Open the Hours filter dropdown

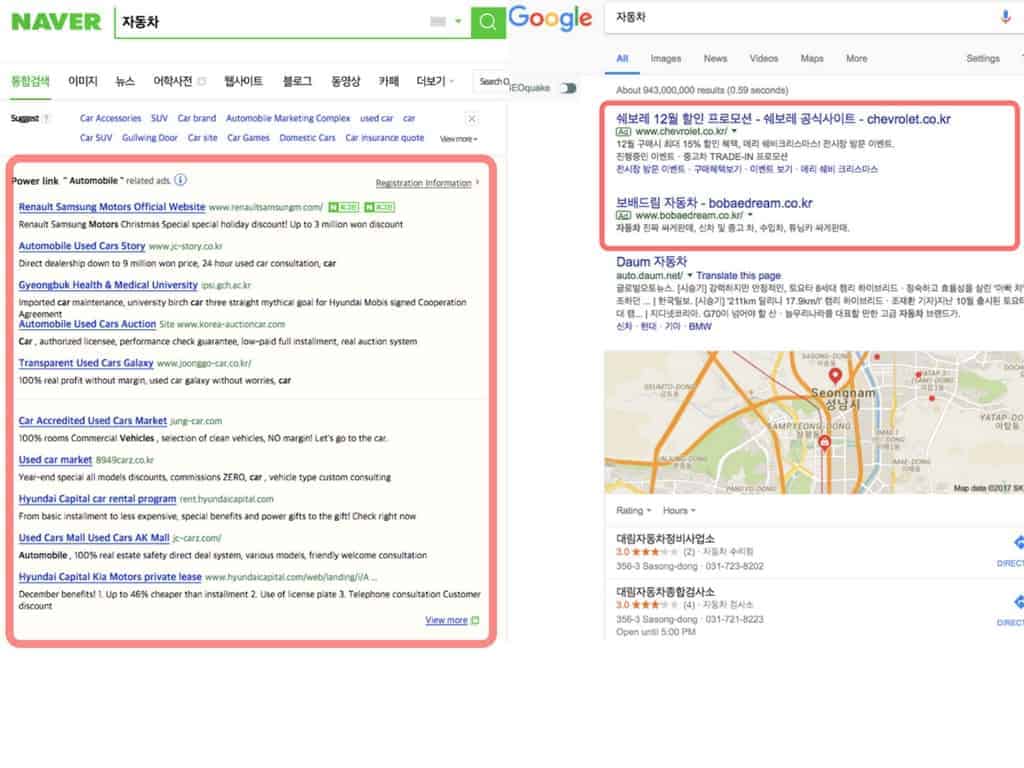point(679,511)
